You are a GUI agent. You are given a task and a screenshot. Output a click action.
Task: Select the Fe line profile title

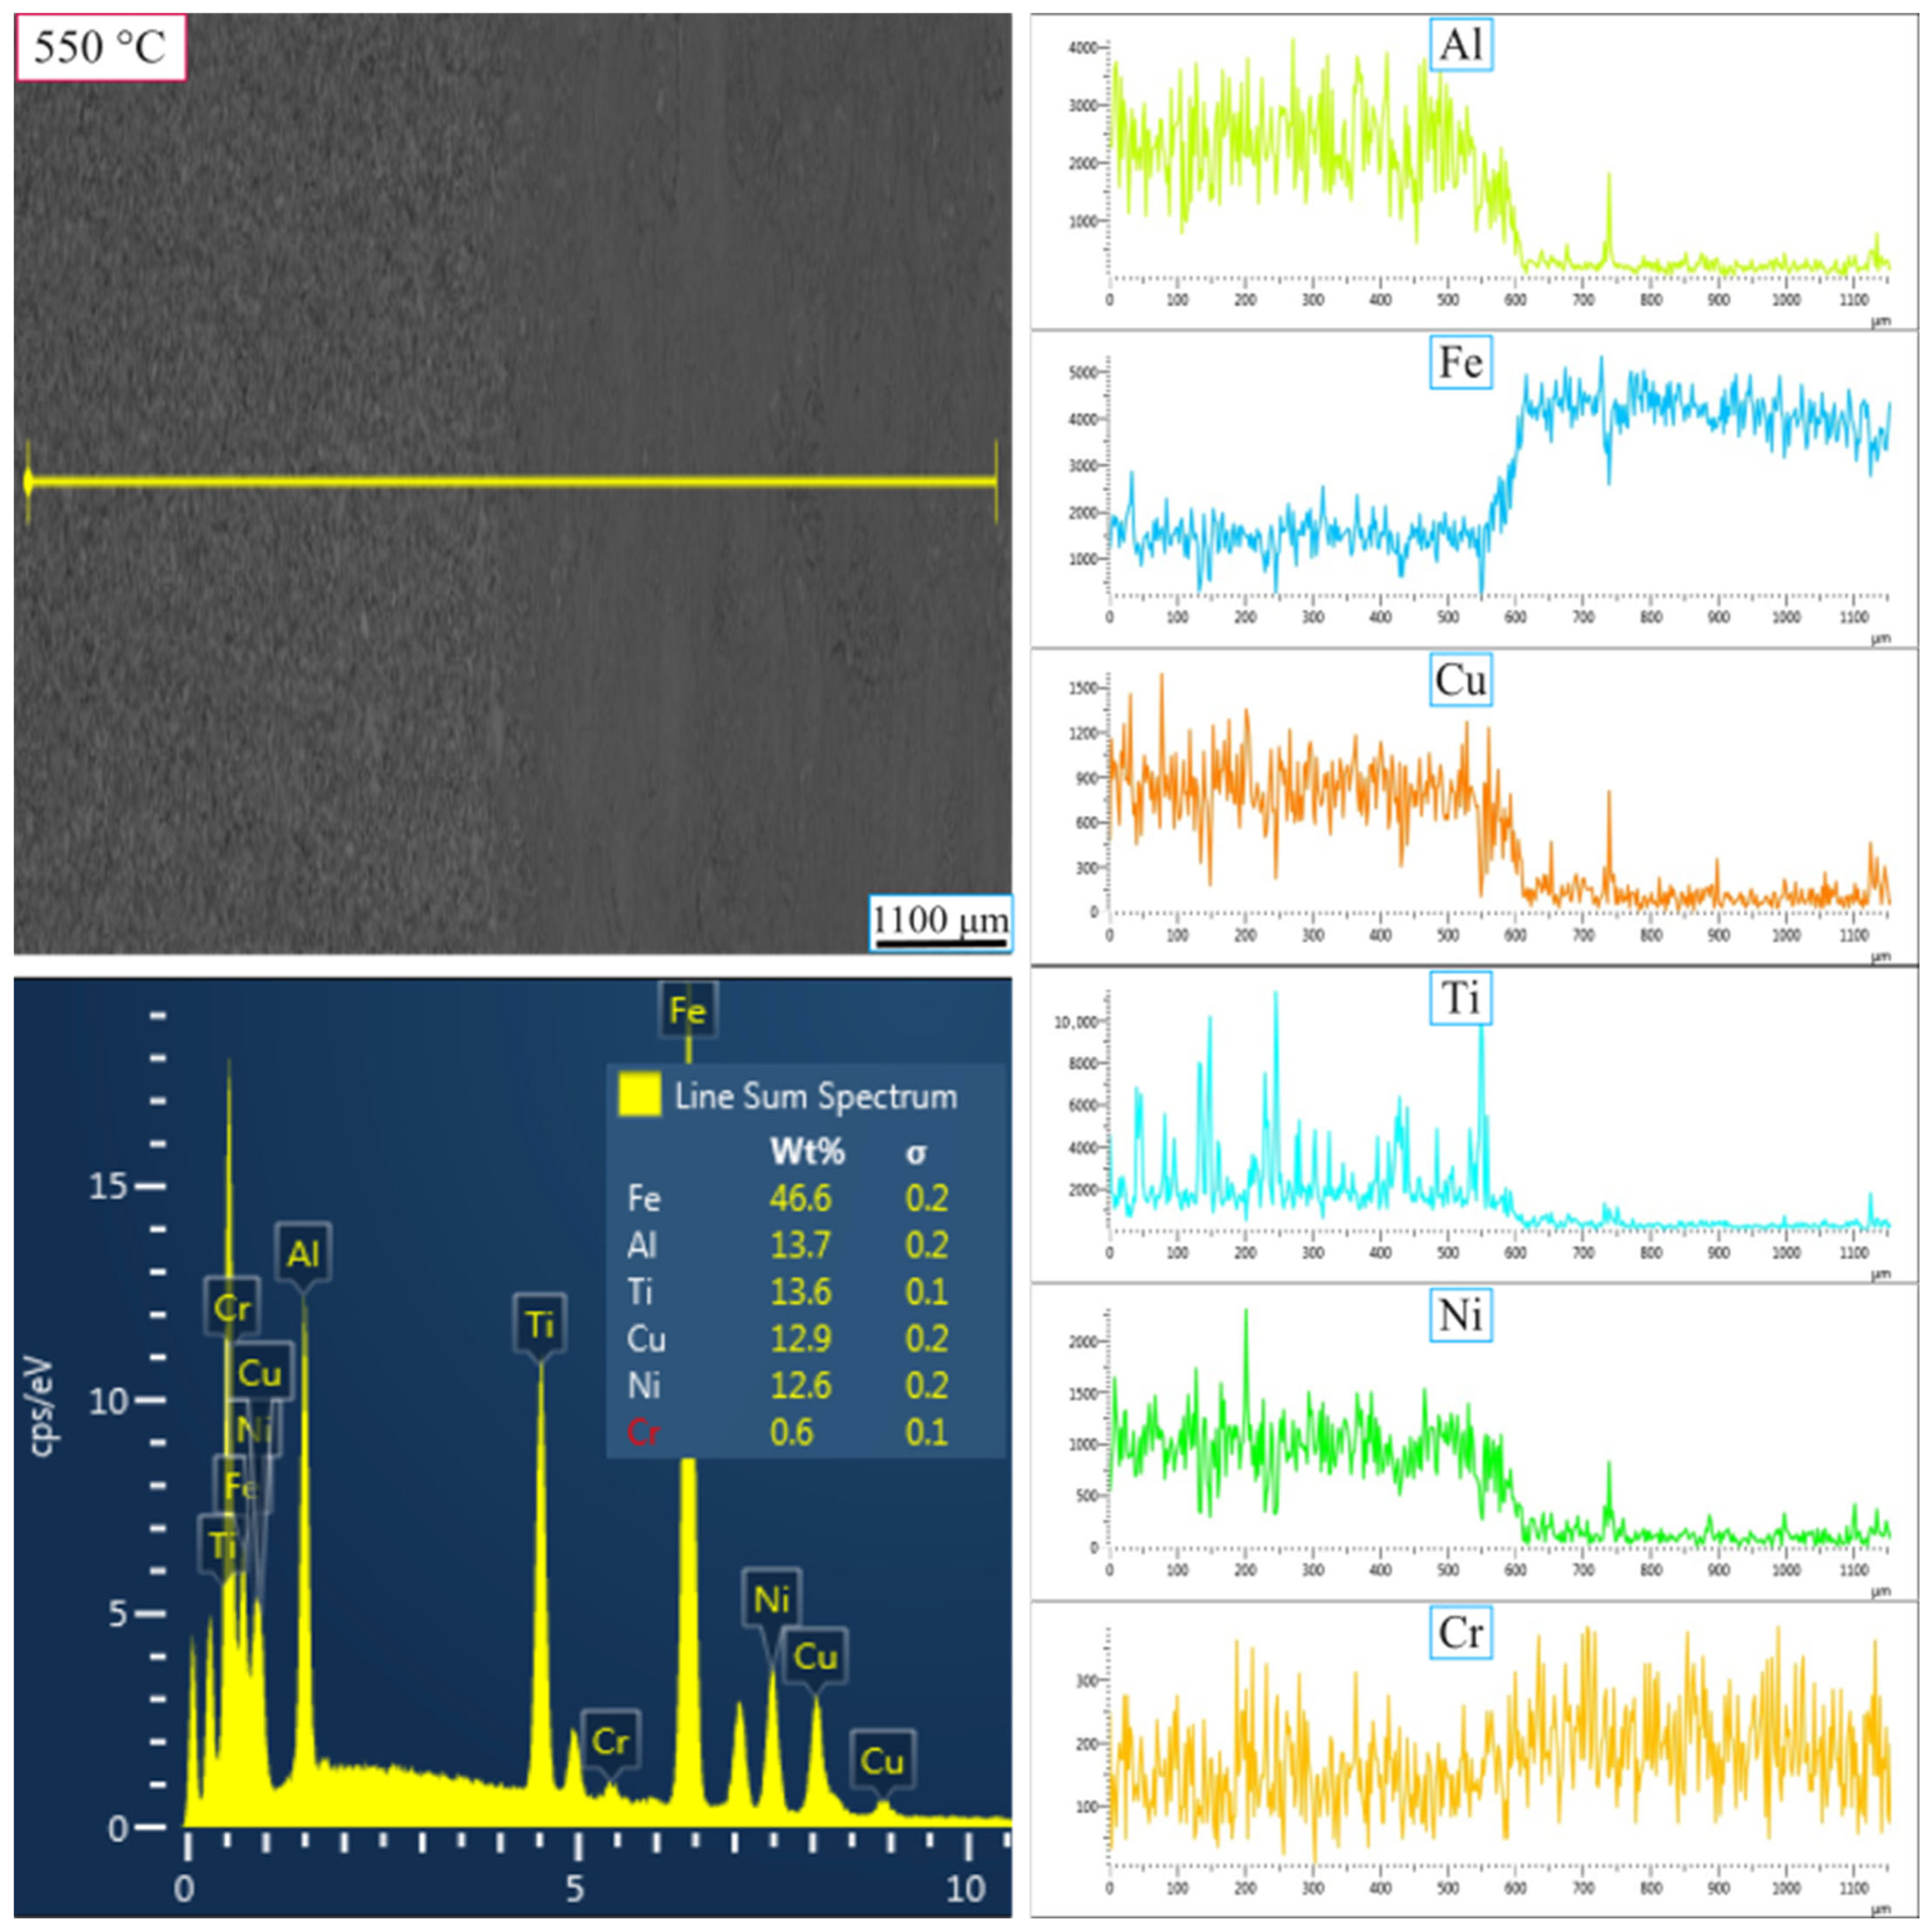click(x=1460, y=362)
